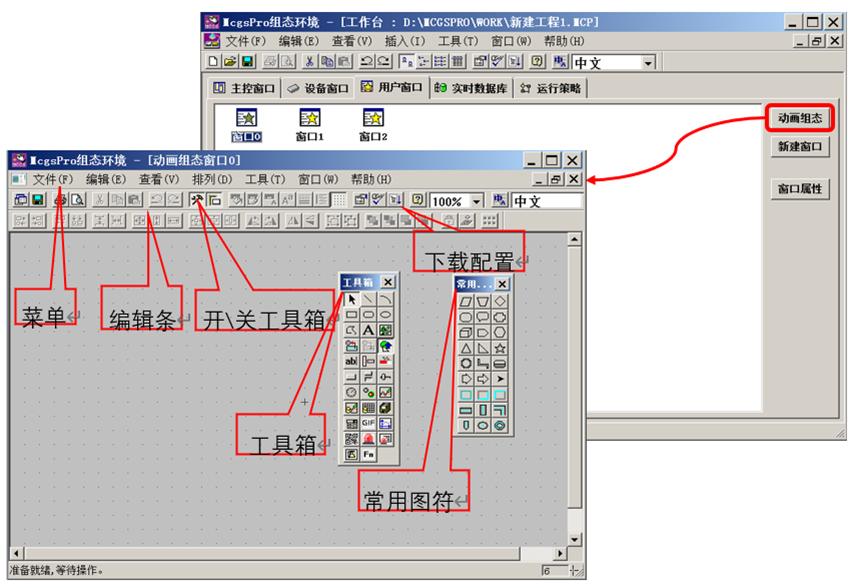865x588 pixels.
Task: Insert the 3D cube common shape
Action: [466, 333]
